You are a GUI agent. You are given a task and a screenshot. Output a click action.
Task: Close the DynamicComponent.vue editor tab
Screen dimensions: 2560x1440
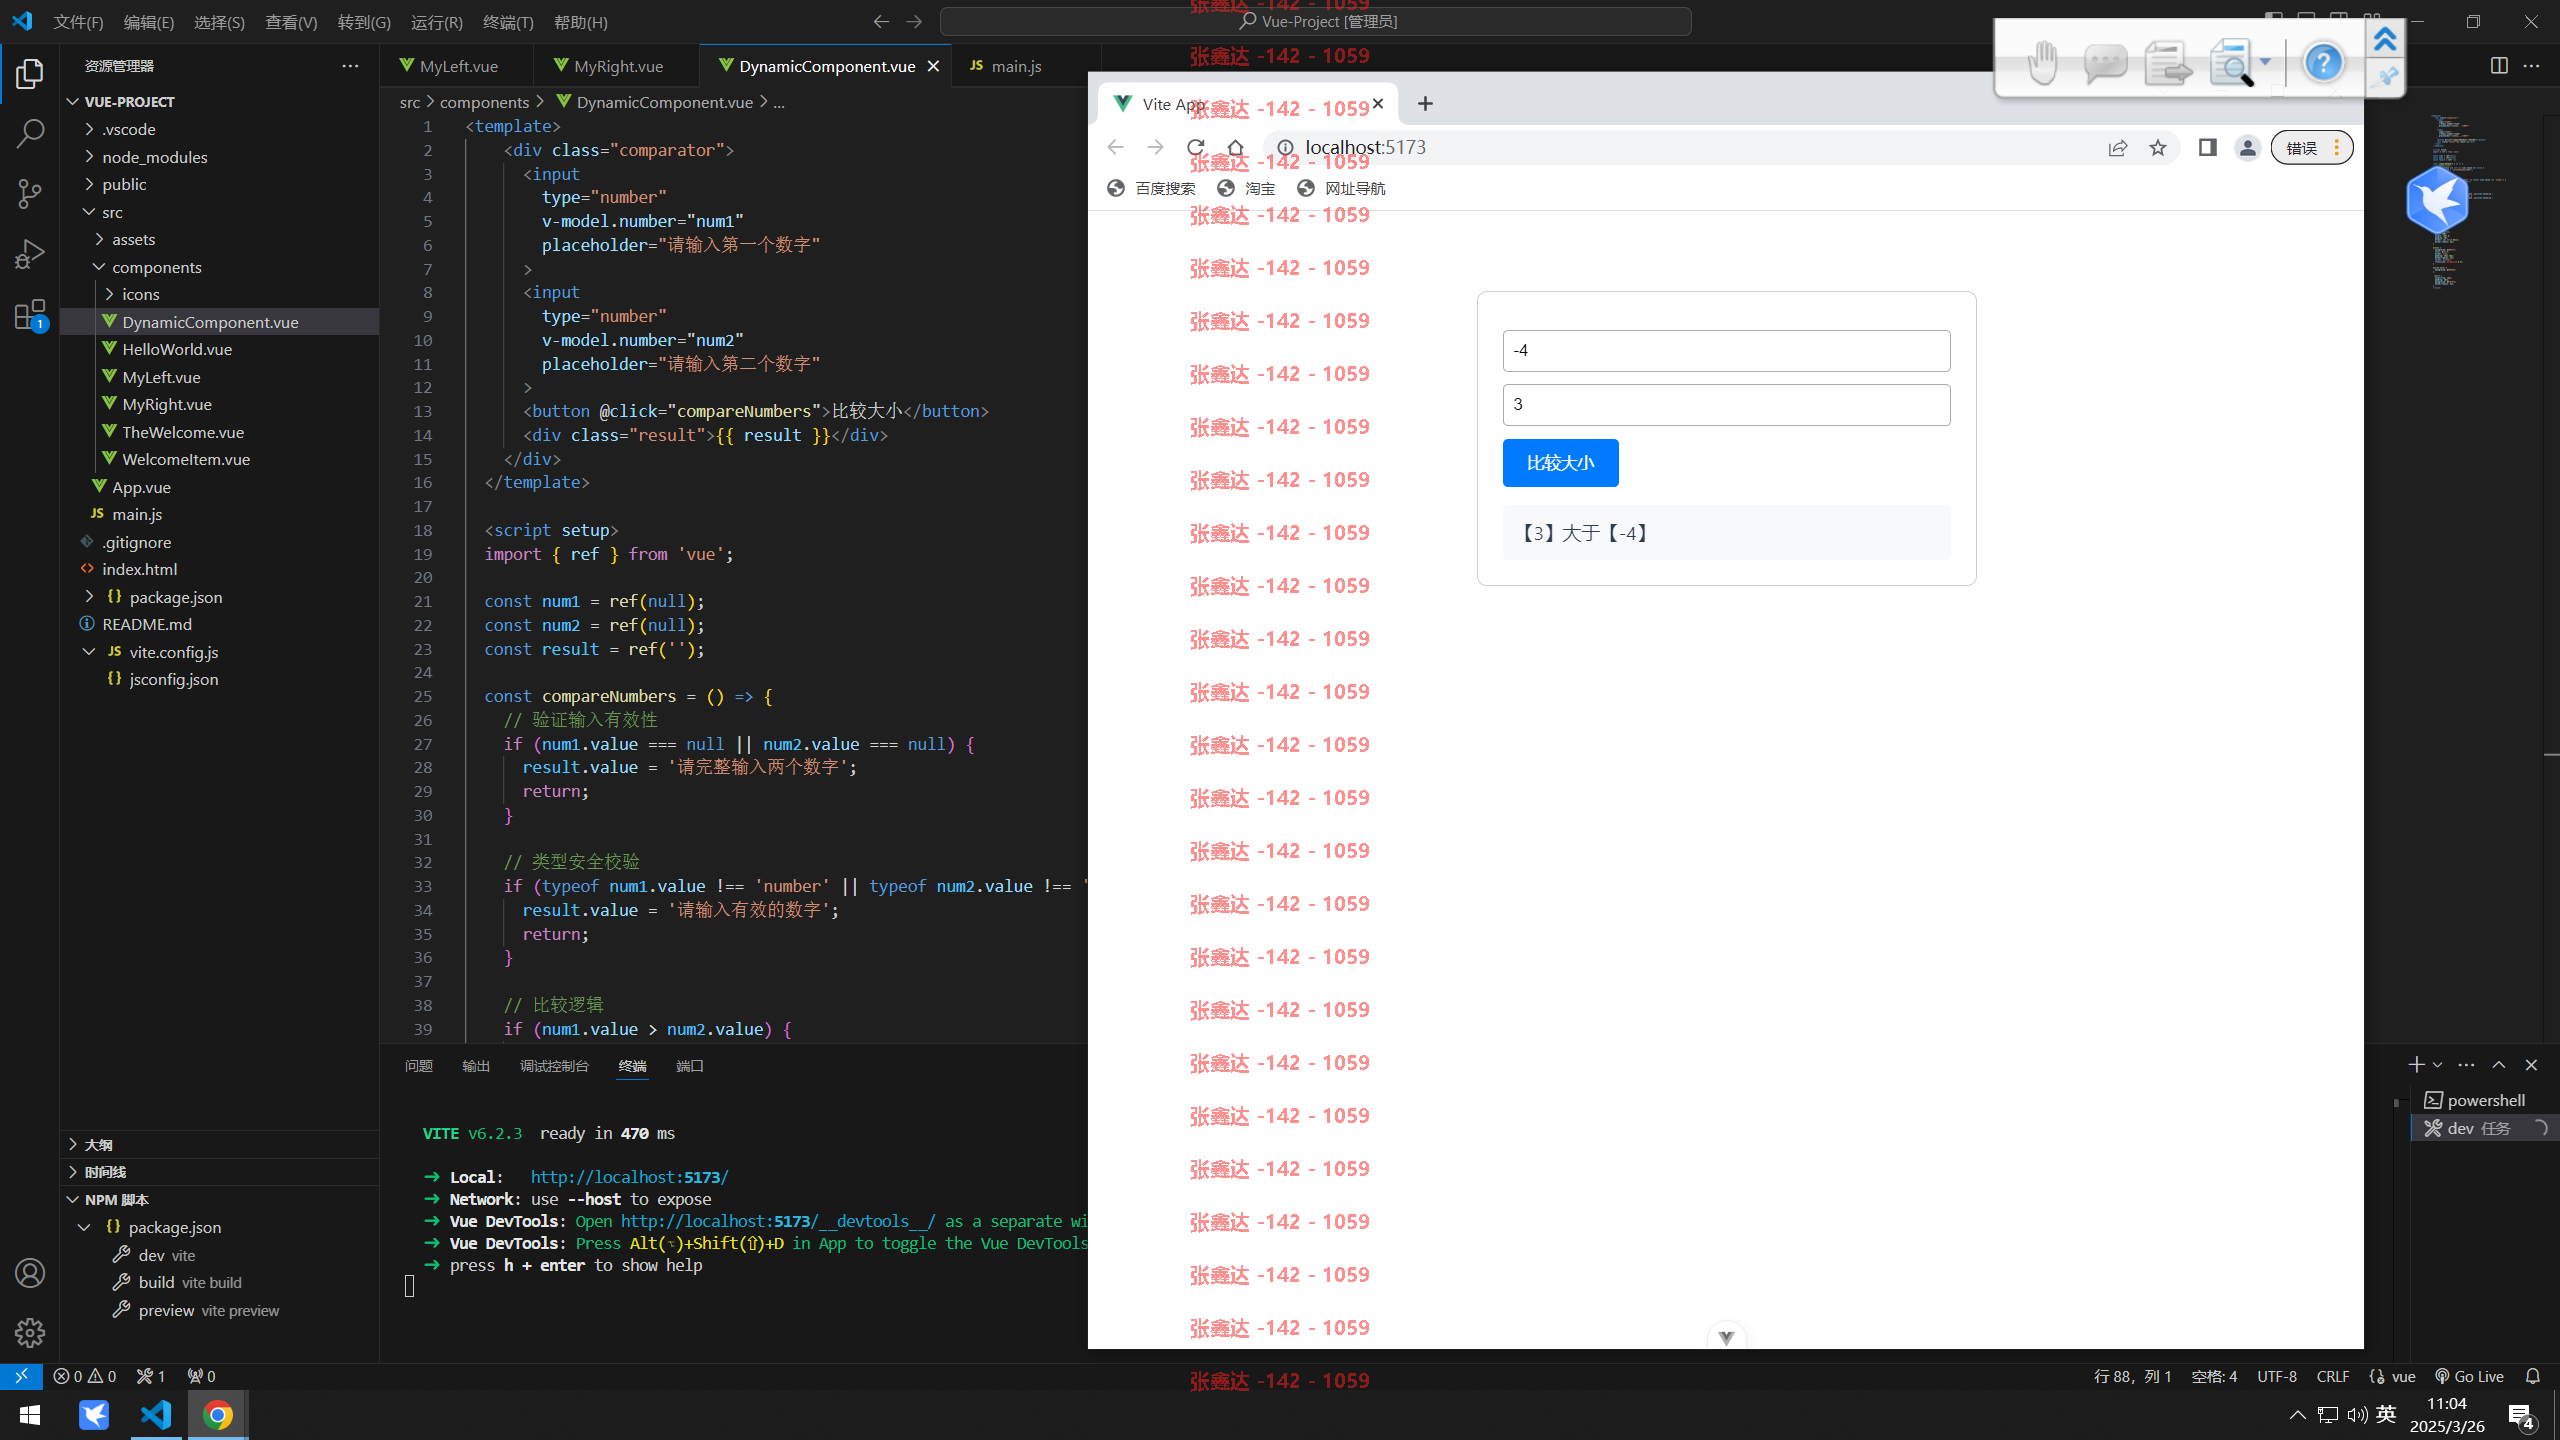tap(933, 66)
